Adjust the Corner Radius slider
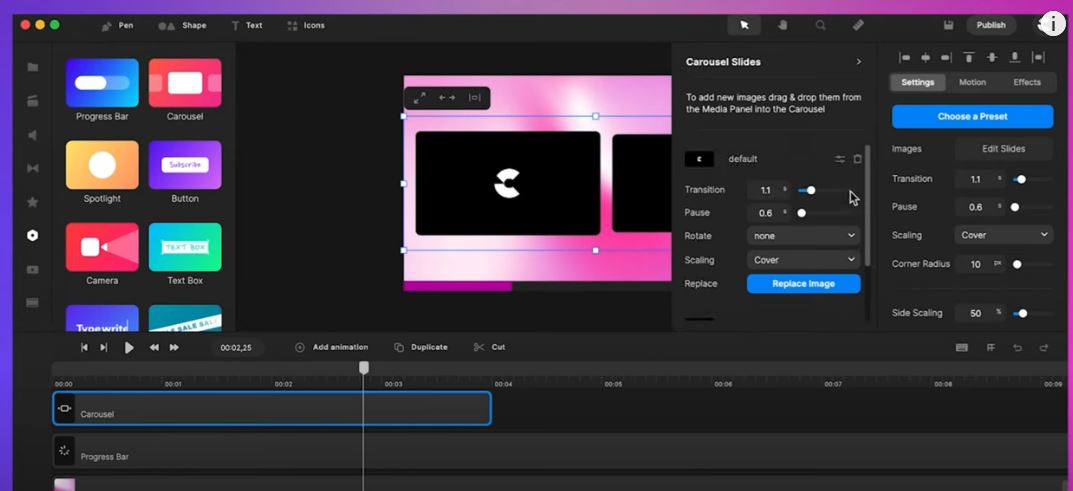Screen dimensions: 1073x491 click(x=1017, y=265)
